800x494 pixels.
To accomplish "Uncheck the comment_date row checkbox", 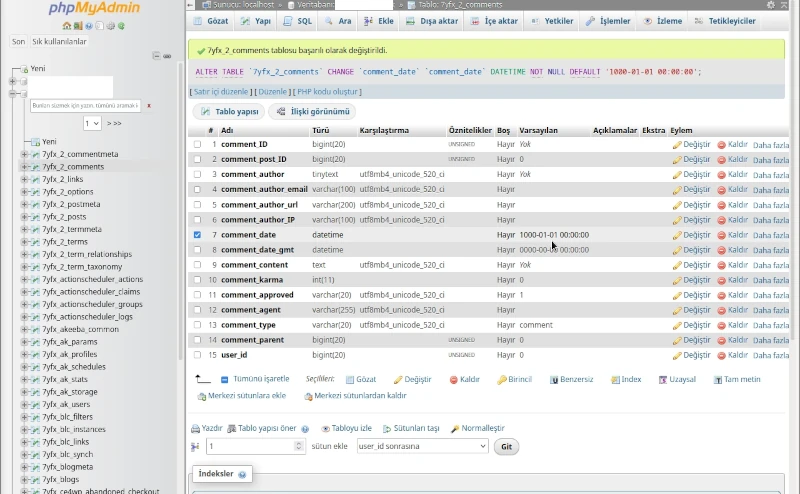I will coord(197,235).
